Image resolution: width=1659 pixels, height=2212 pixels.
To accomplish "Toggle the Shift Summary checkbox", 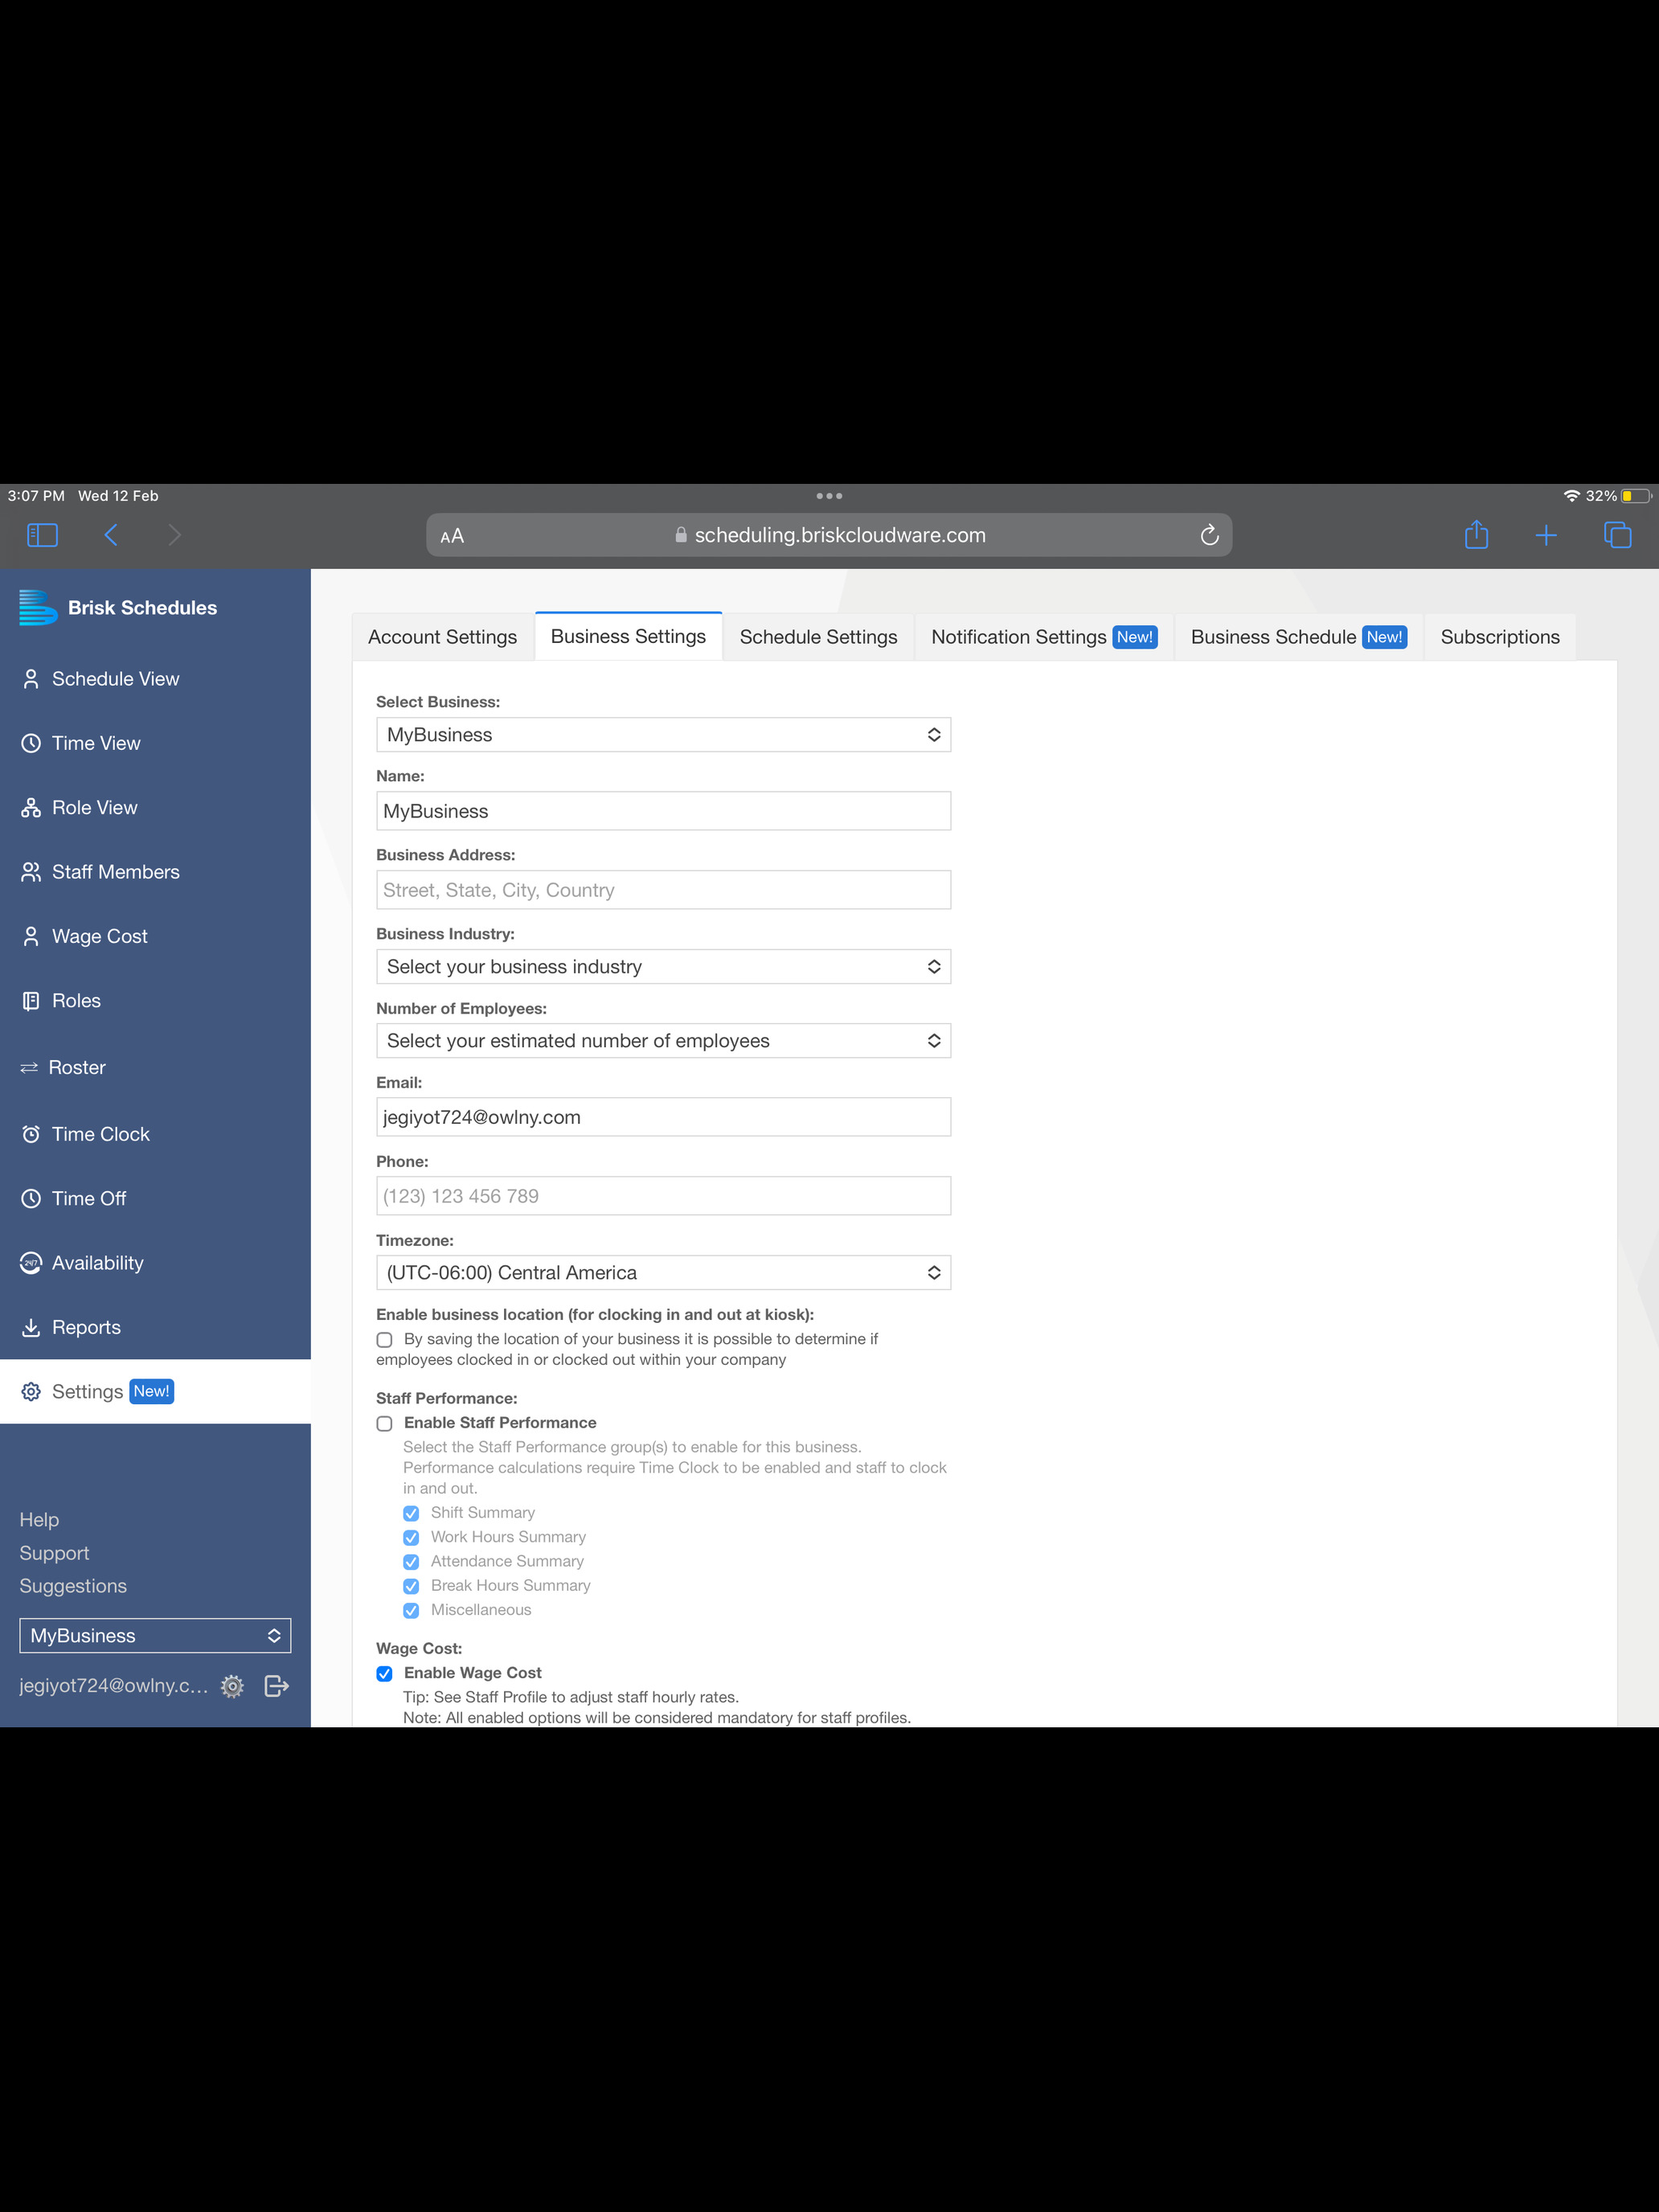I will (x=411, y=1513).
